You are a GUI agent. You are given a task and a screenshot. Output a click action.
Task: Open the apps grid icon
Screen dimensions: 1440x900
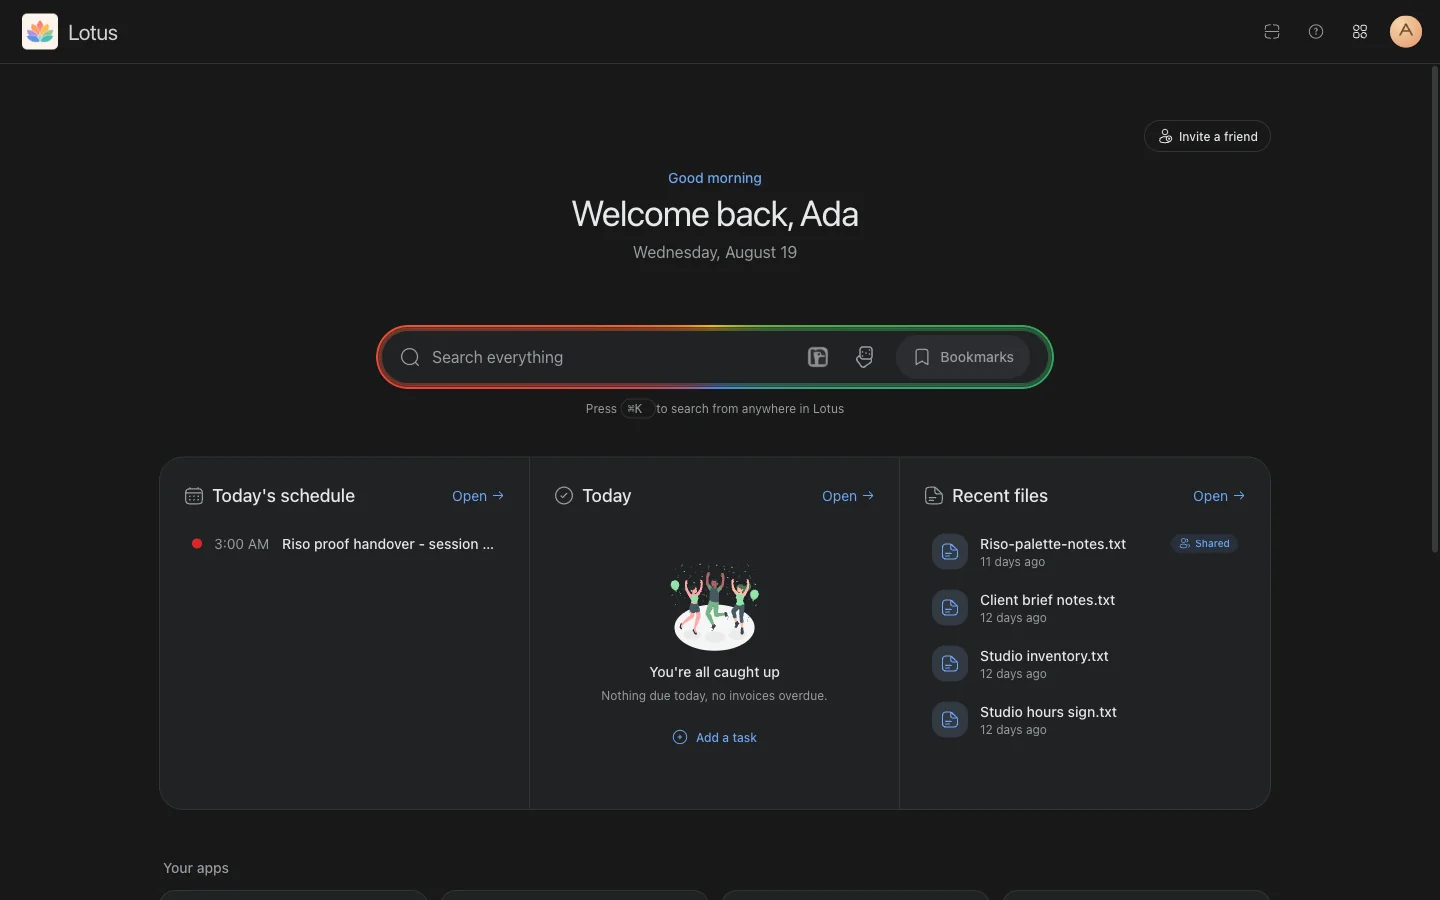coord(1360,32)
